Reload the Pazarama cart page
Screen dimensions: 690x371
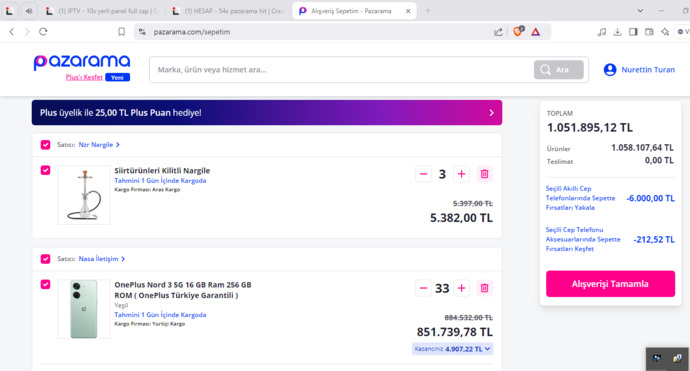tap(43, 32)
